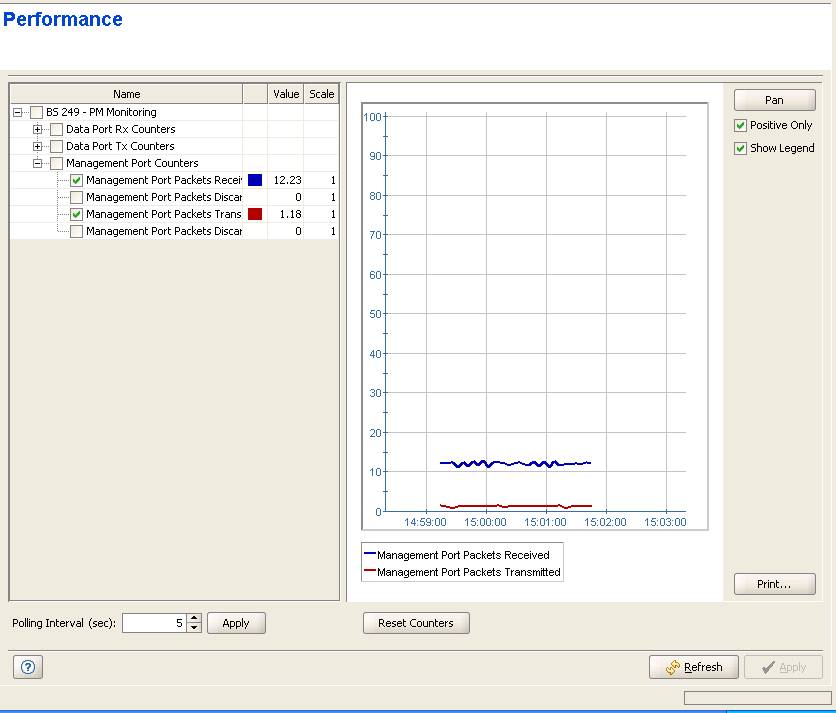
Task: Check the Data Port Rx Counters checkbox
Action: [x=57, y=129]
